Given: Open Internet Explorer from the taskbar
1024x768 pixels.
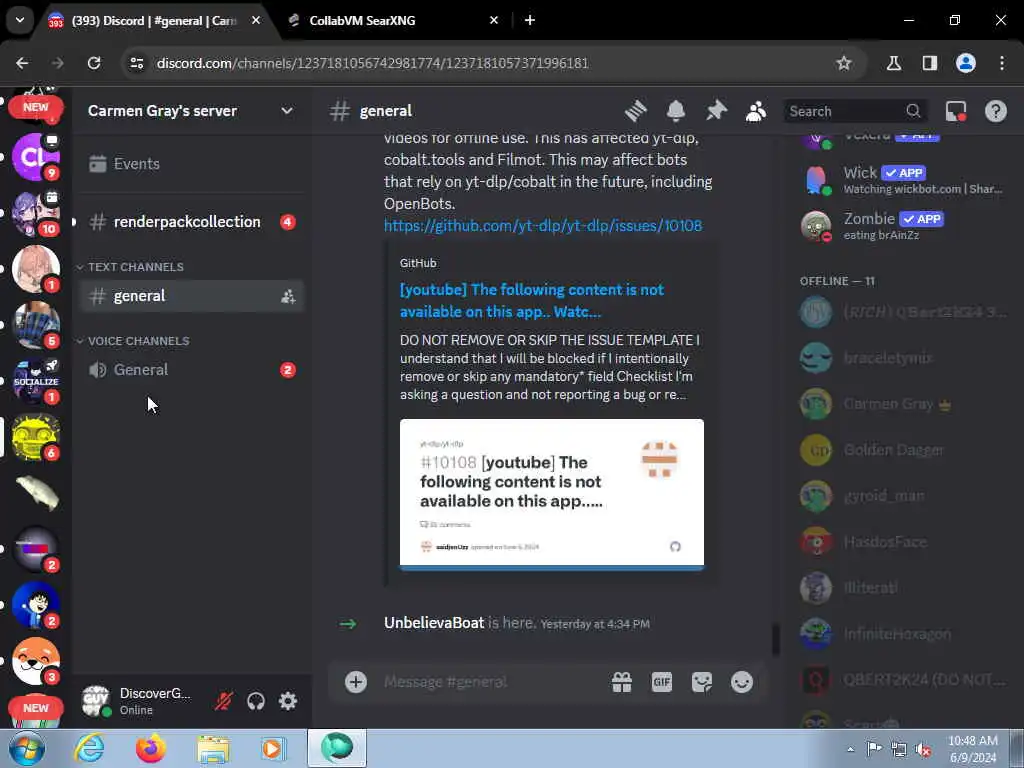Looking at the screenshot, I should tap(89, 748).
